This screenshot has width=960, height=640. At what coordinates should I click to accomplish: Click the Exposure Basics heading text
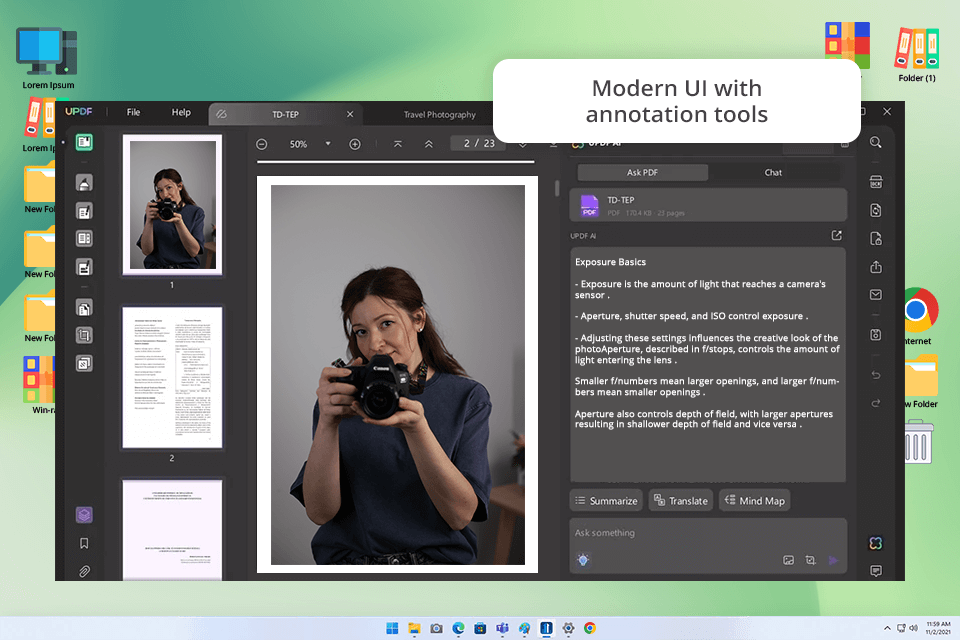click(610, 262)
